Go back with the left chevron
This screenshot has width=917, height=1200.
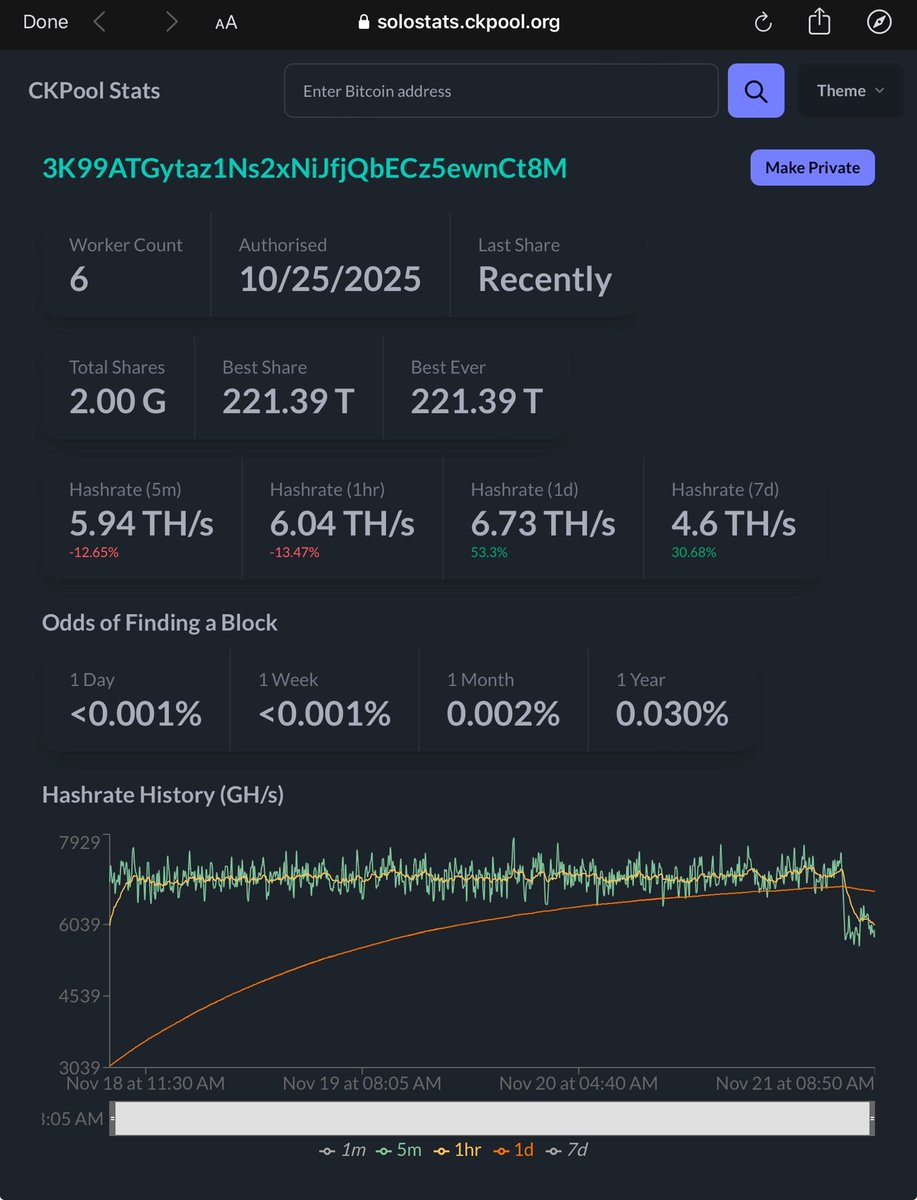[99, 22]
